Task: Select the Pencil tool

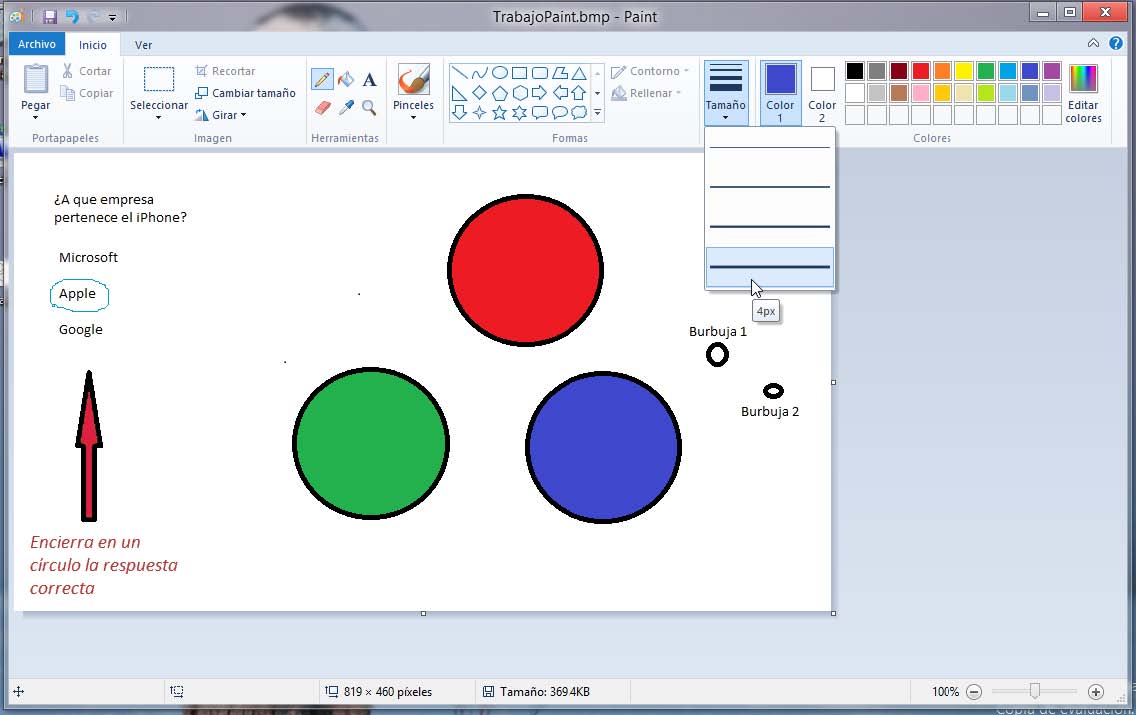Action: (x=322, y=80)
